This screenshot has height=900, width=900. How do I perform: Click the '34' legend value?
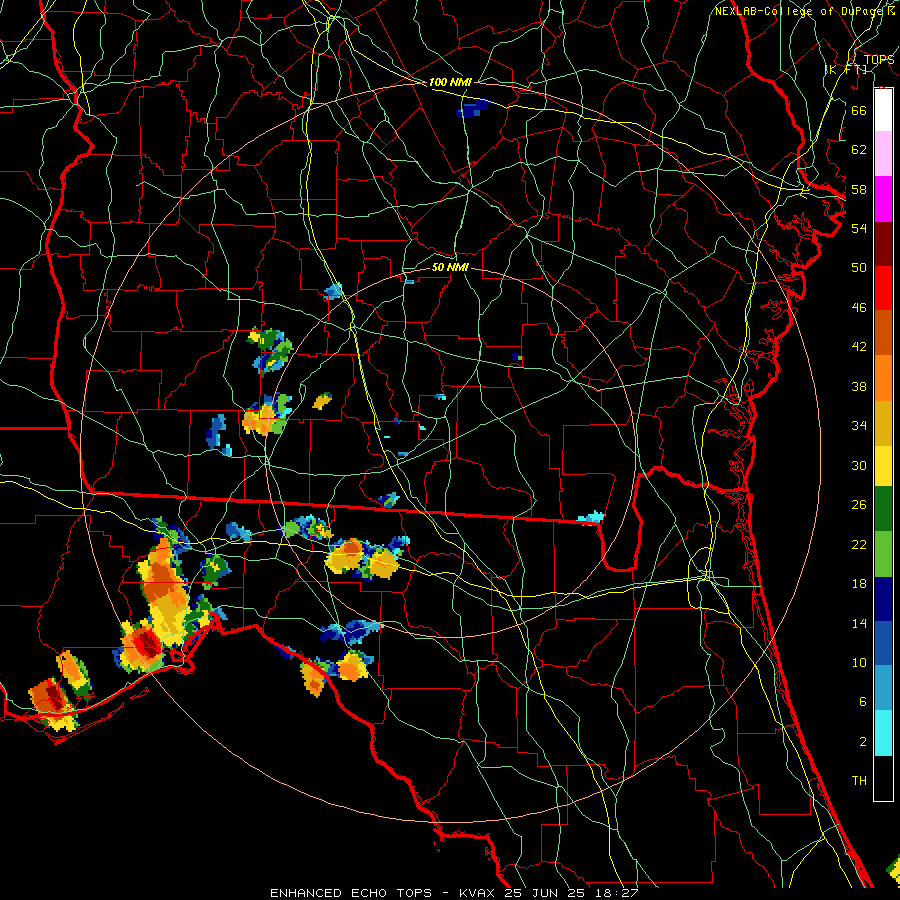(859, 426)
